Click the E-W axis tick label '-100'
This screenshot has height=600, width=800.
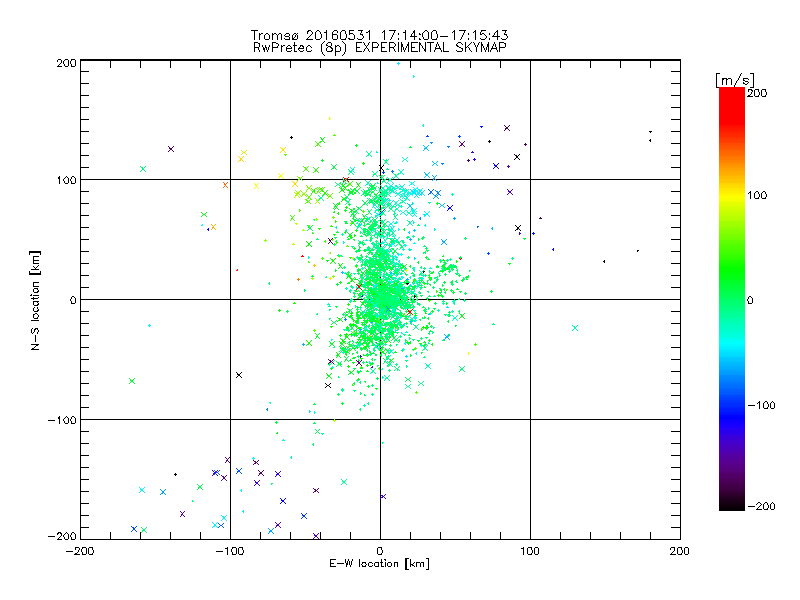coord(230,551)
